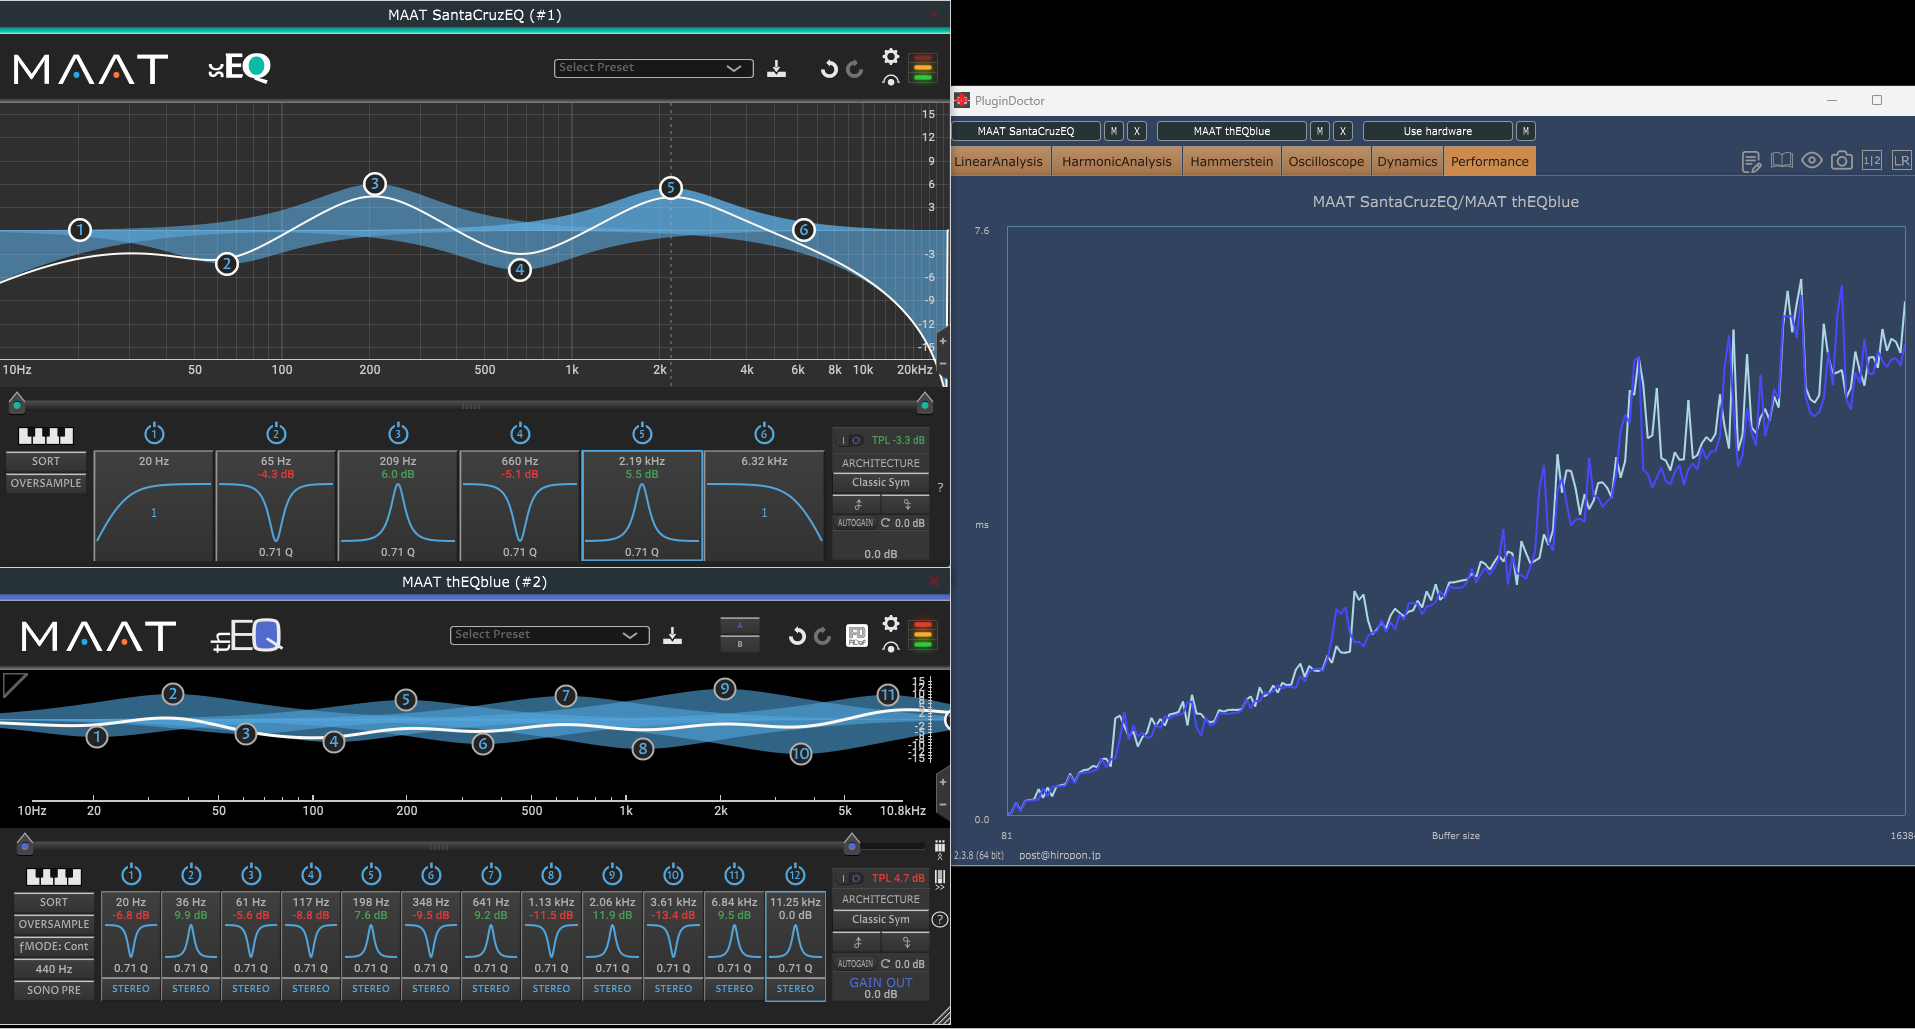Click SORT button in SantaCruzEQ
1915x1029 pixels.
click(46, 461)
